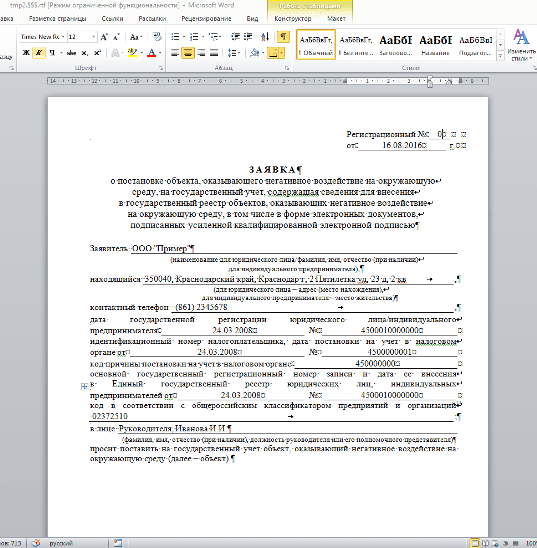Image resolution: width=537 pixels, height=548 pixels.
Task: Click into the Регистрационный № field
Action: 440,134
